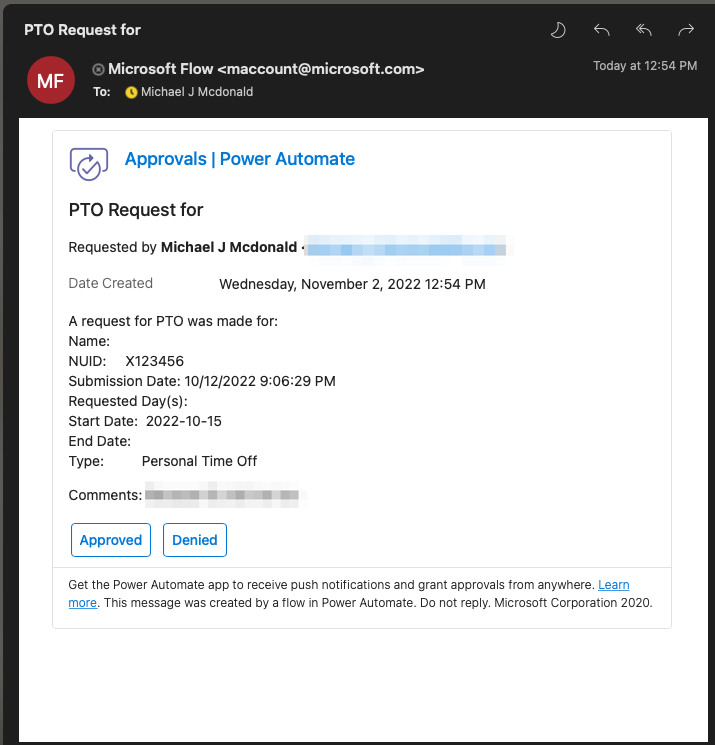Deny the PTO request
715x745 pixels.
(x=195, y=540)
